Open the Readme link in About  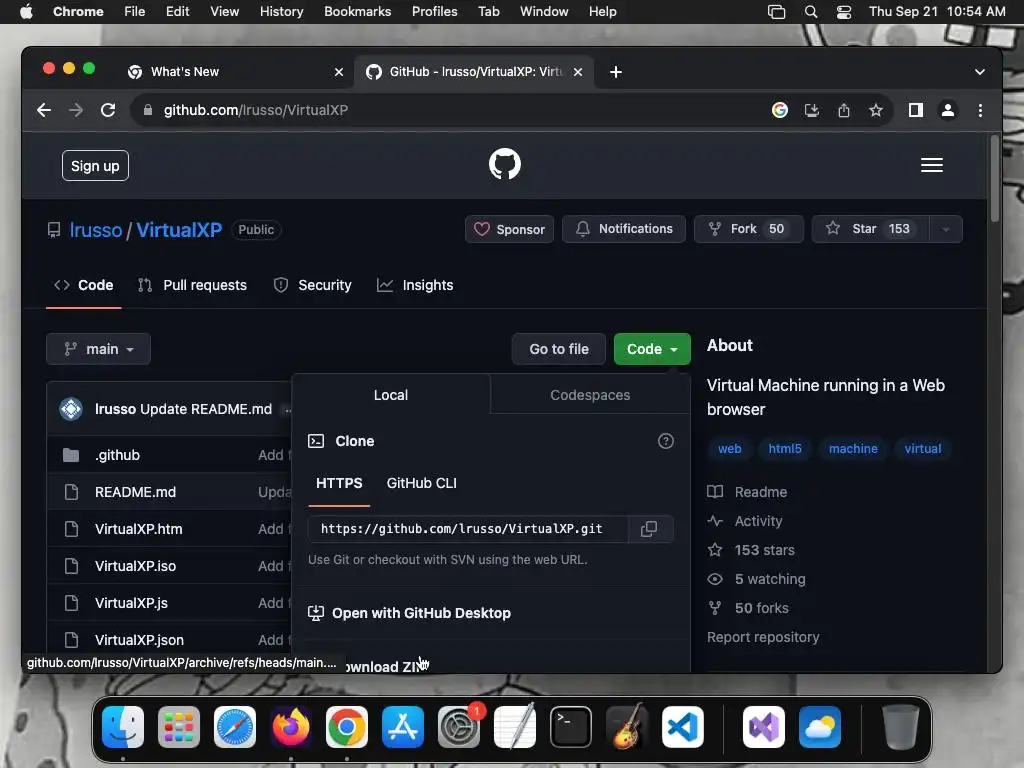tap(748, 492)
